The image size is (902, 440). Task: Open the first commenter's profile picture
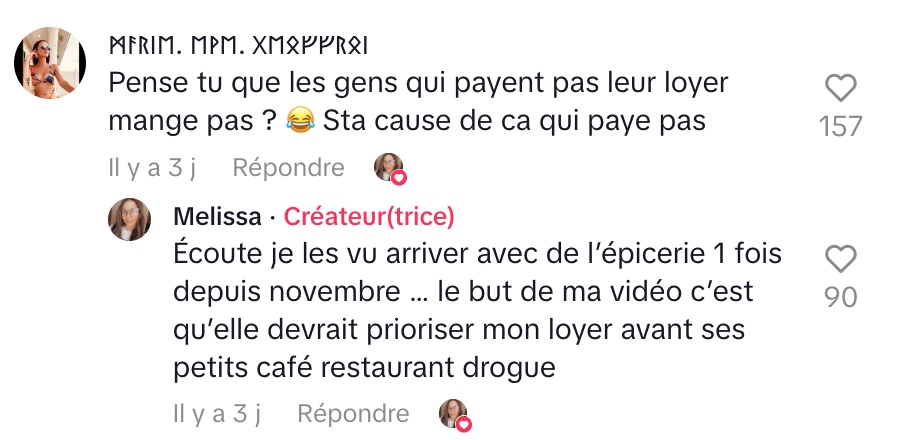click(x=50, y=63)
